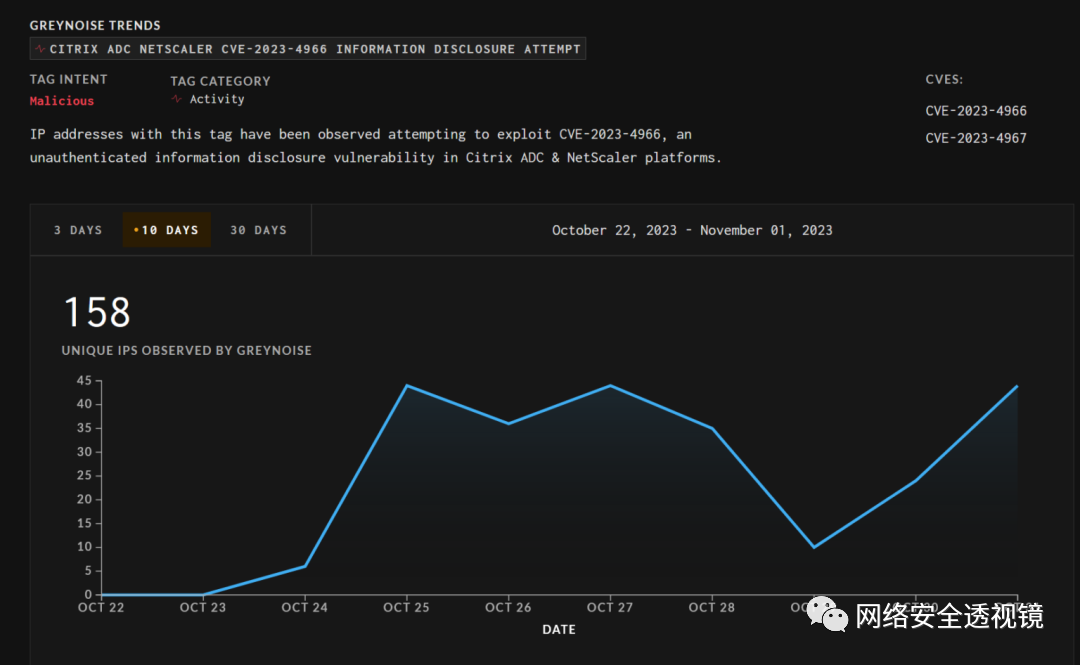1080x665 pixels.
Task: Click the Malicious intent label
Action: pyautogui.click(x=61, y=101)
